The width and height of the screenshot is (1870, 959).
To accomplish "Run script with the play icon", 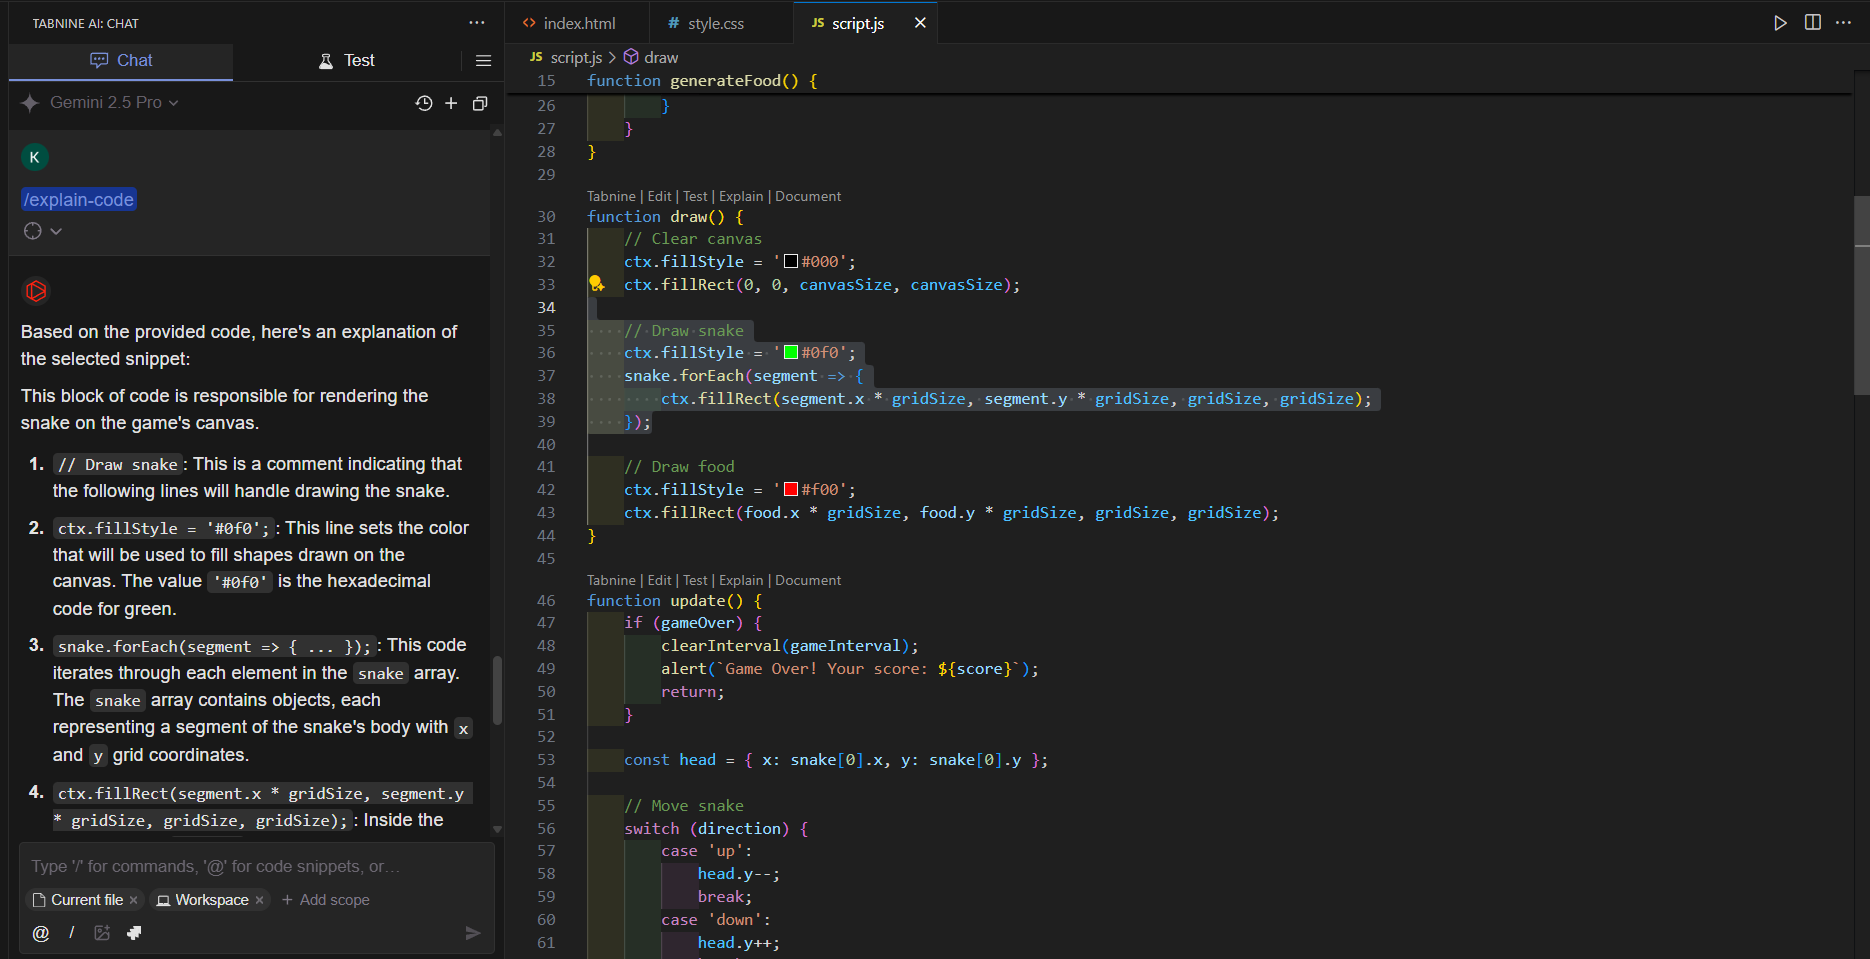I will click(x=1780, y=23).
